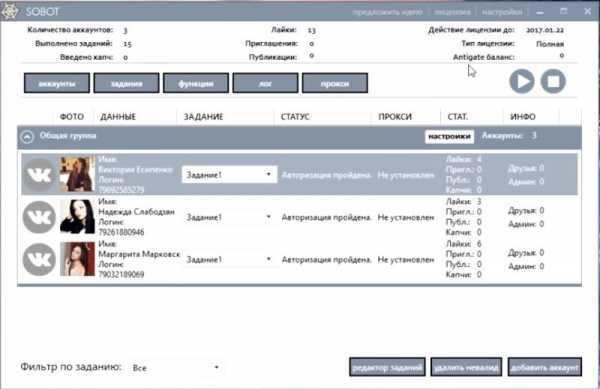
Task: Click the ИНФО column header
Action: pos(523,117)
